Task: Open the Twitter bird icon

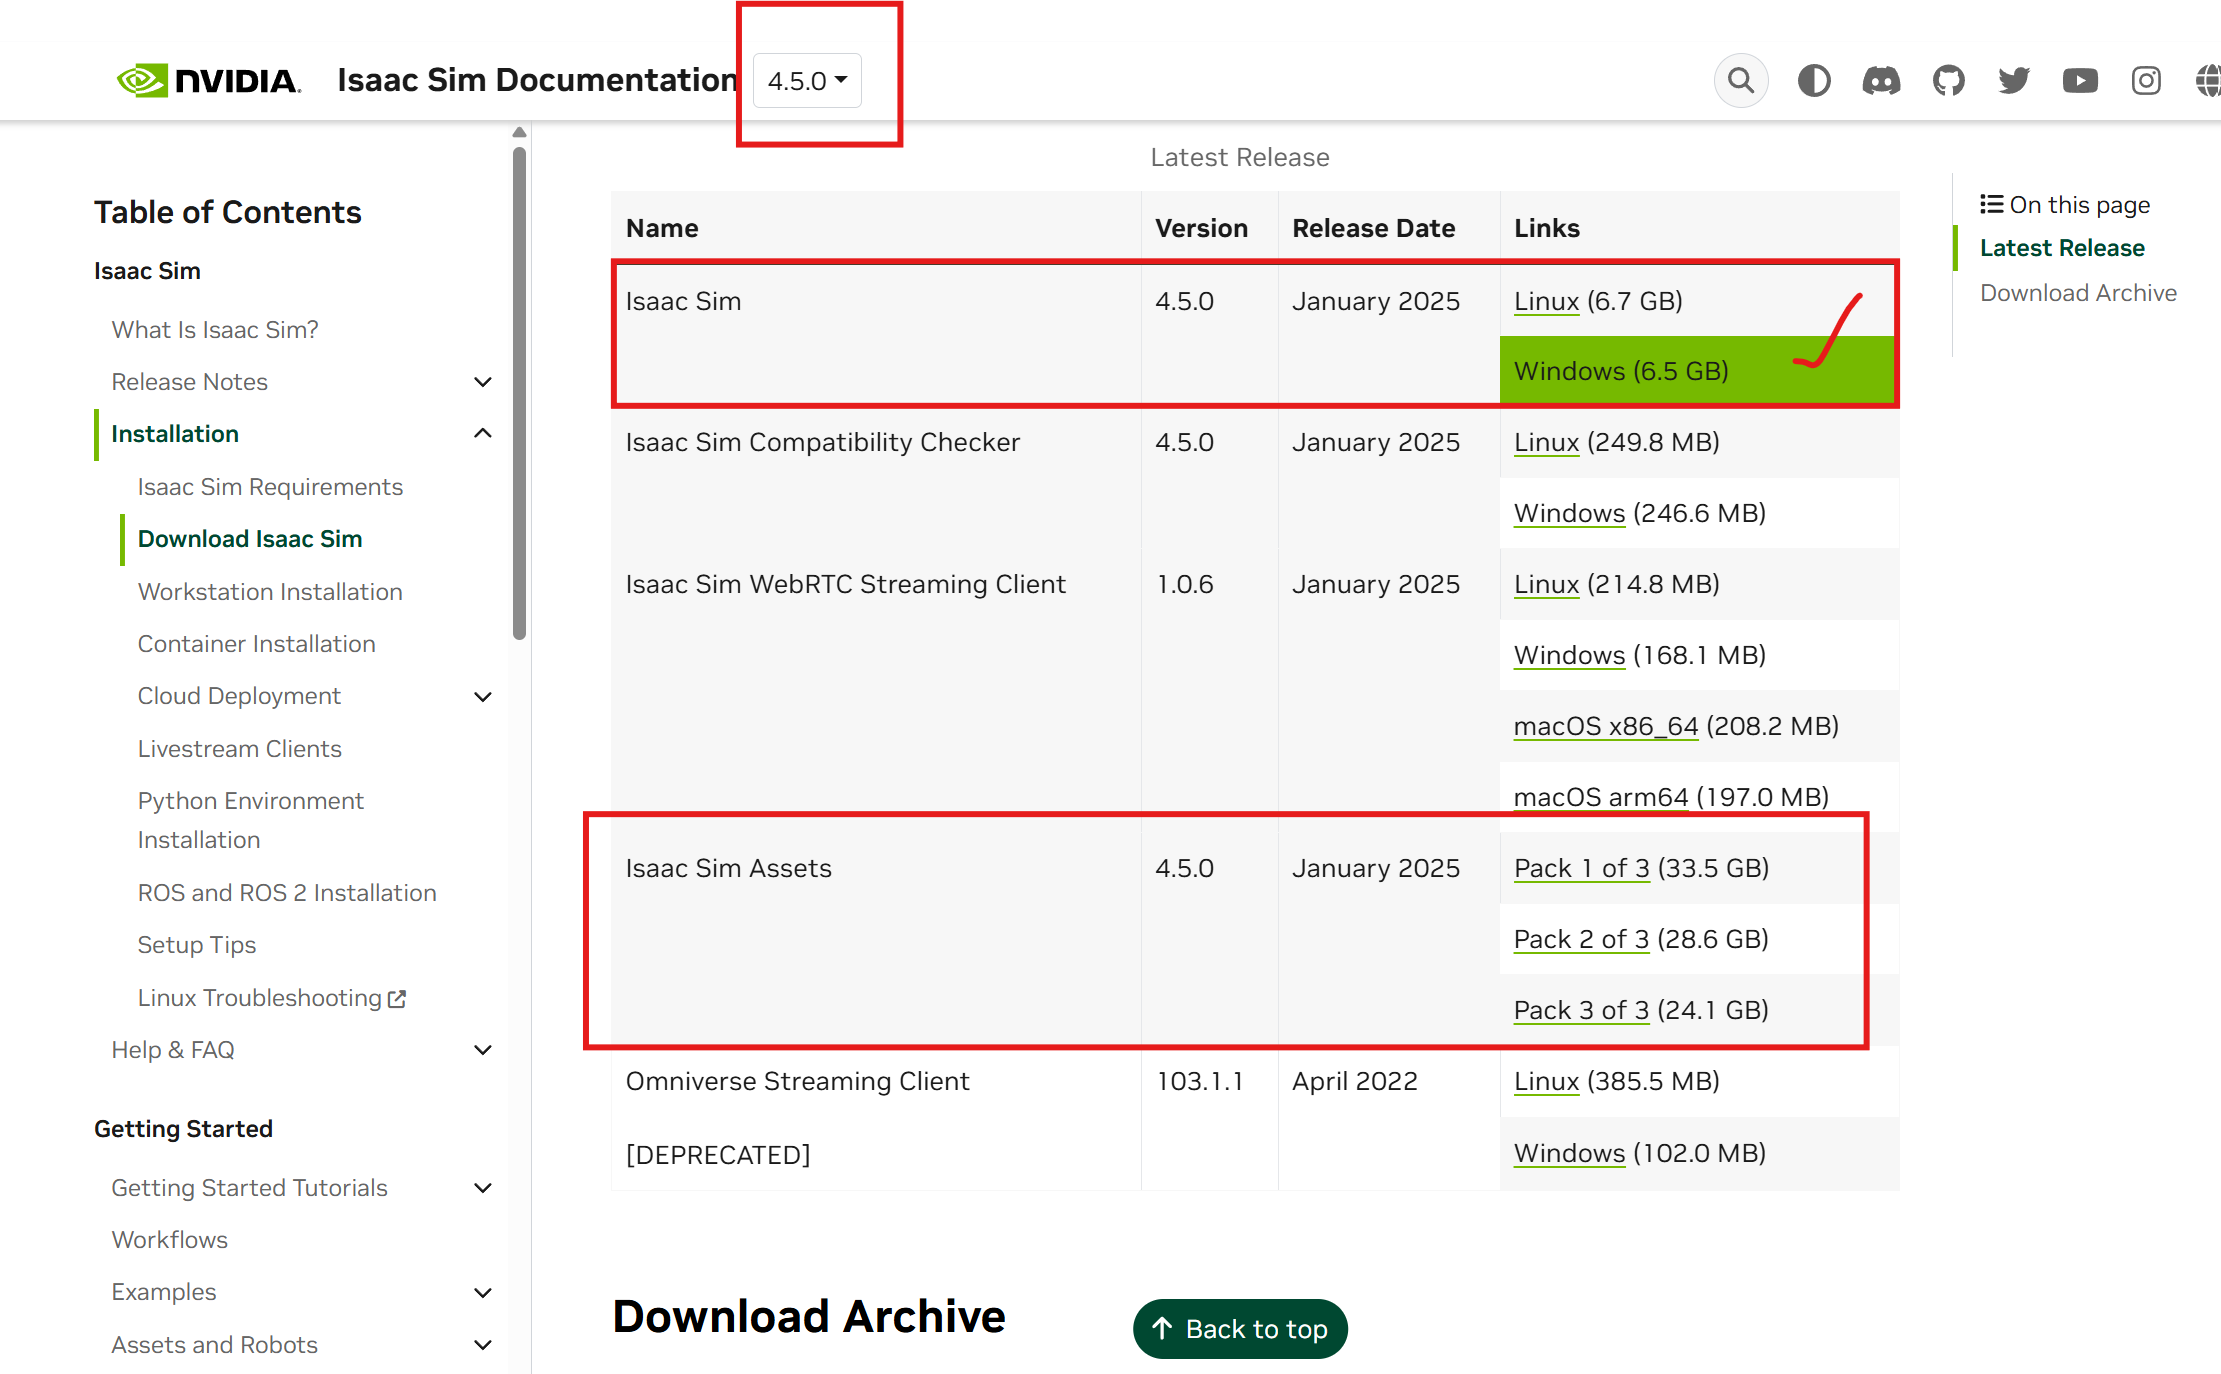Action: (x=2014, y=80)
